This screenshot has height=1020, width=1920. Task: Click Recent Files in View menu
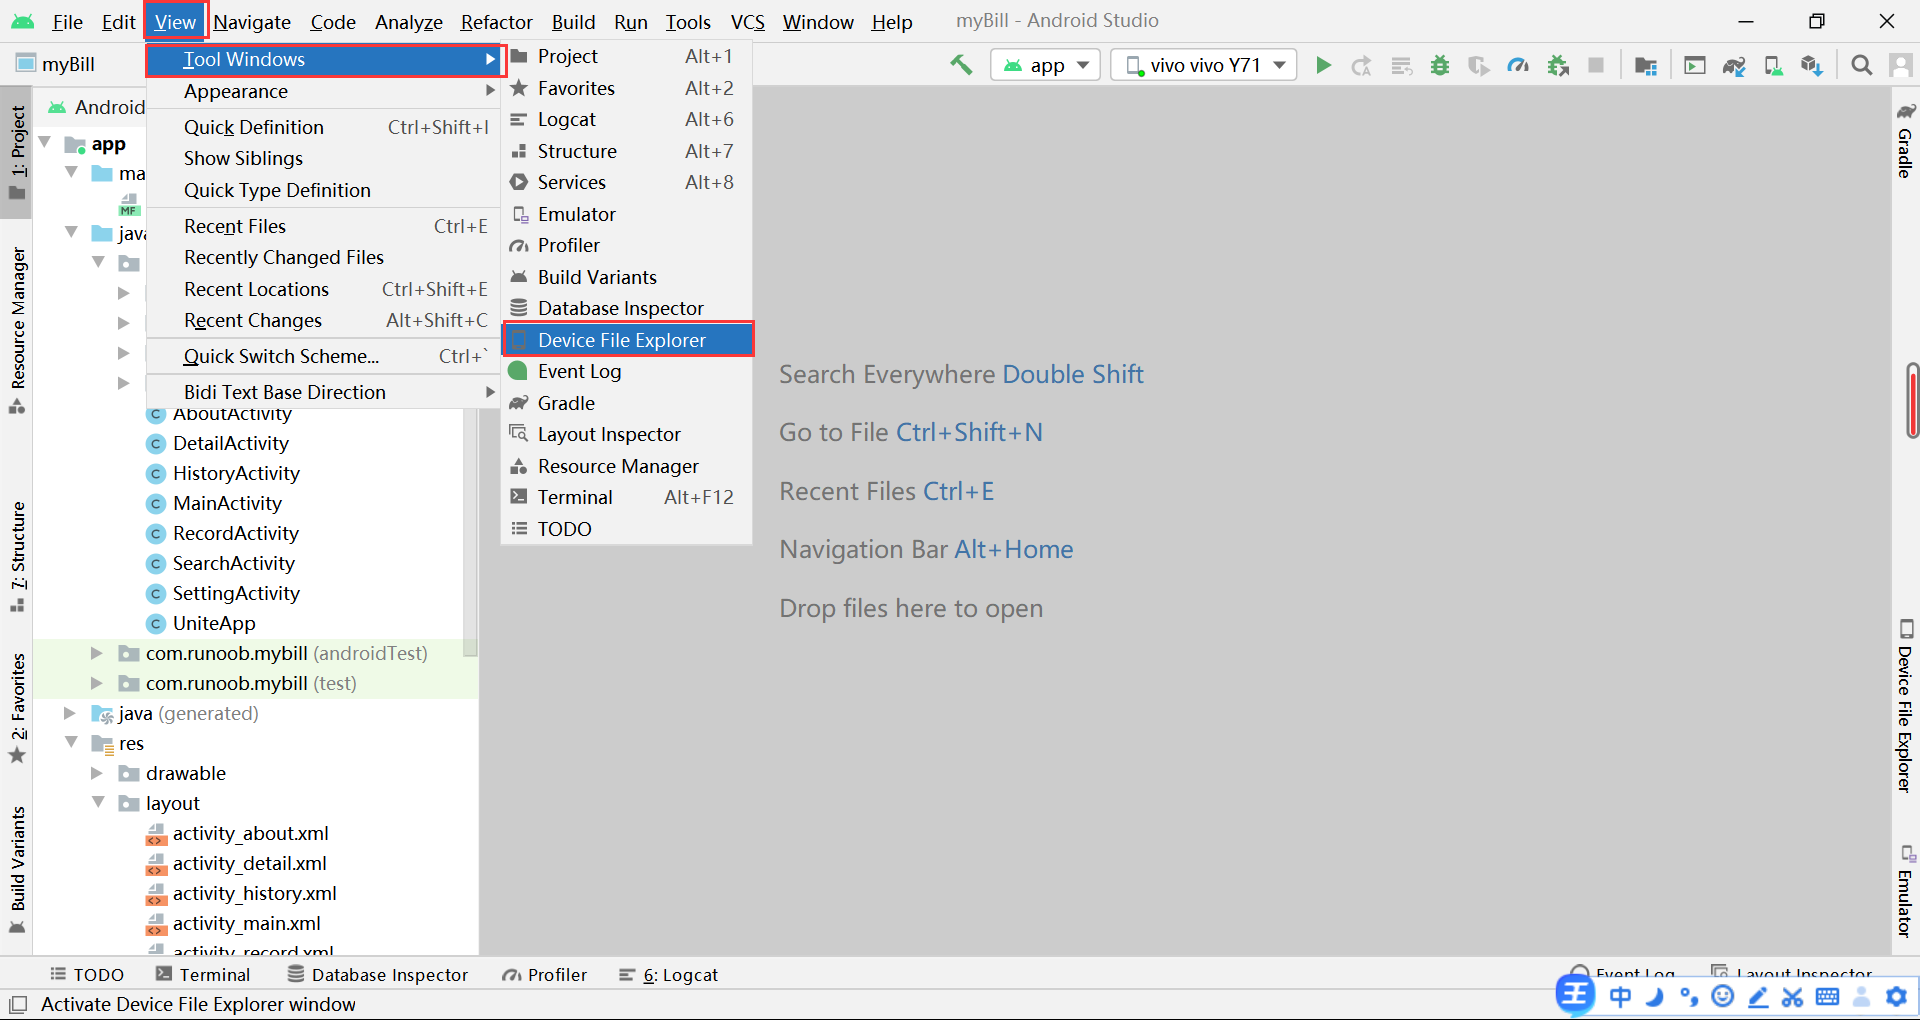click(323, 226)
